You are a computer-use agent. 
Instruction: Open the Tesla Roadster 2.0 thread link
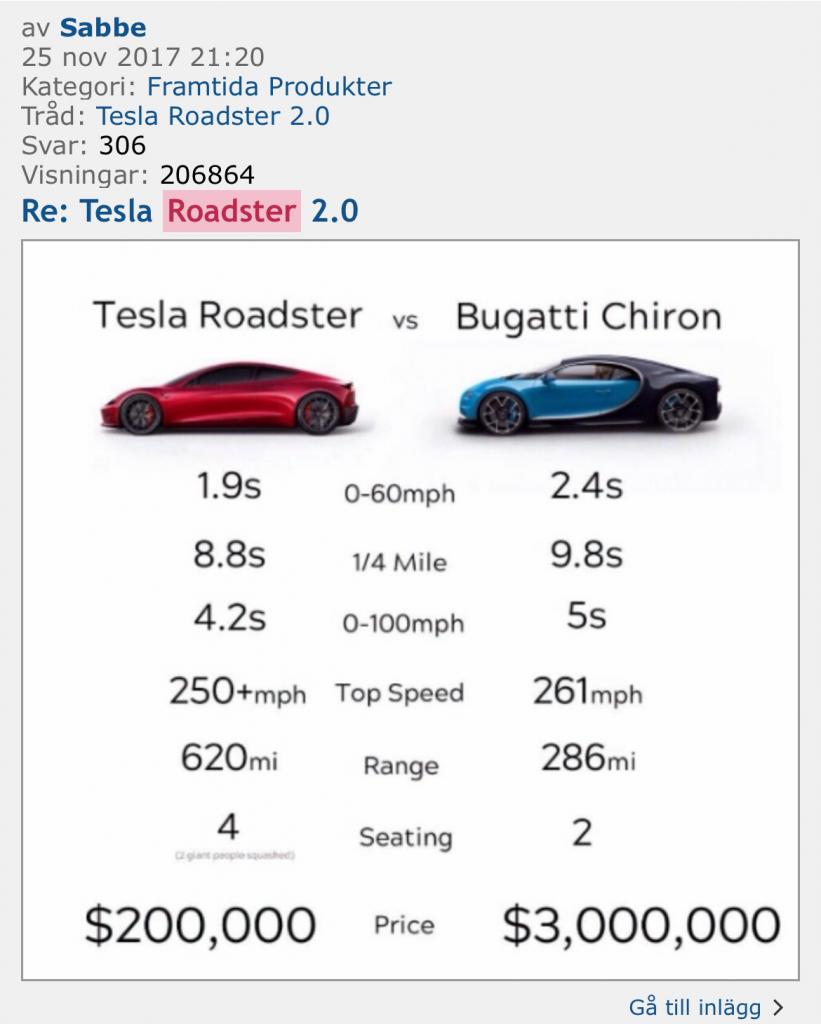(x=213, y=116)
